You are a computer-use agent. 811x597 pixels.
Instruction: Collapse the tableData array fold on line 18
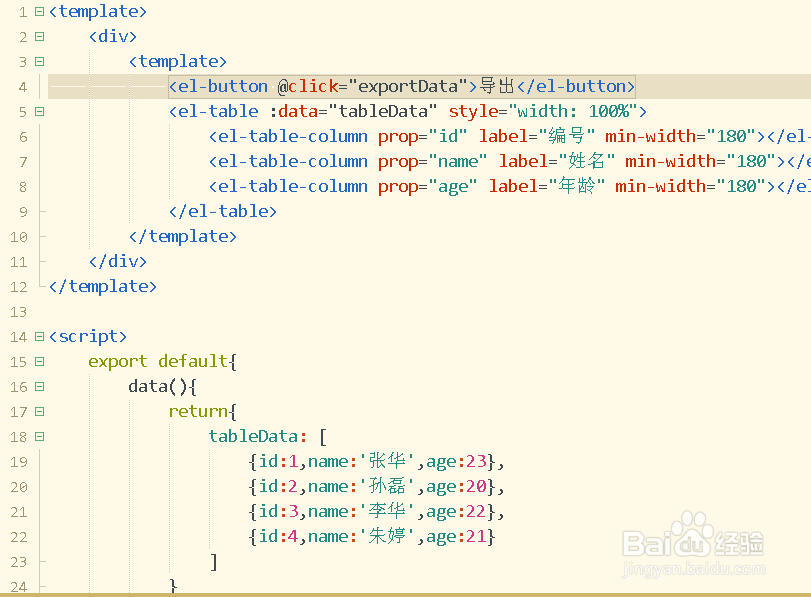(39, 437)
